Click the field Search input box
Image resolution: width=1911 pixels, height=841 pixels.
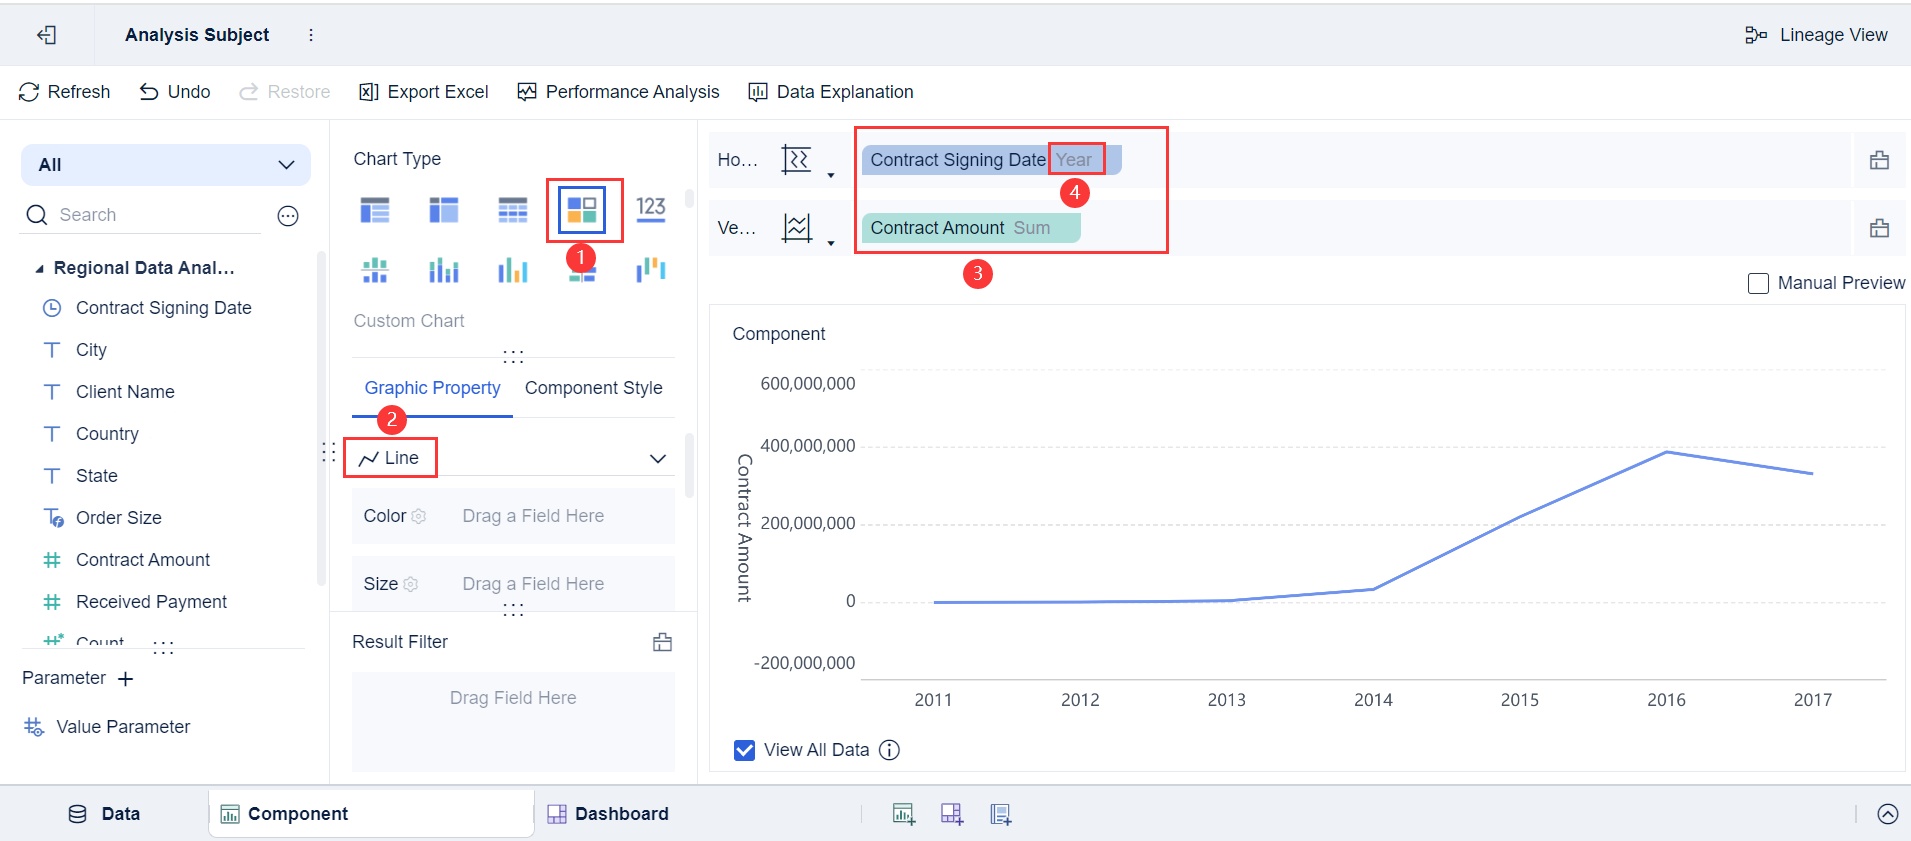point(150,215)
